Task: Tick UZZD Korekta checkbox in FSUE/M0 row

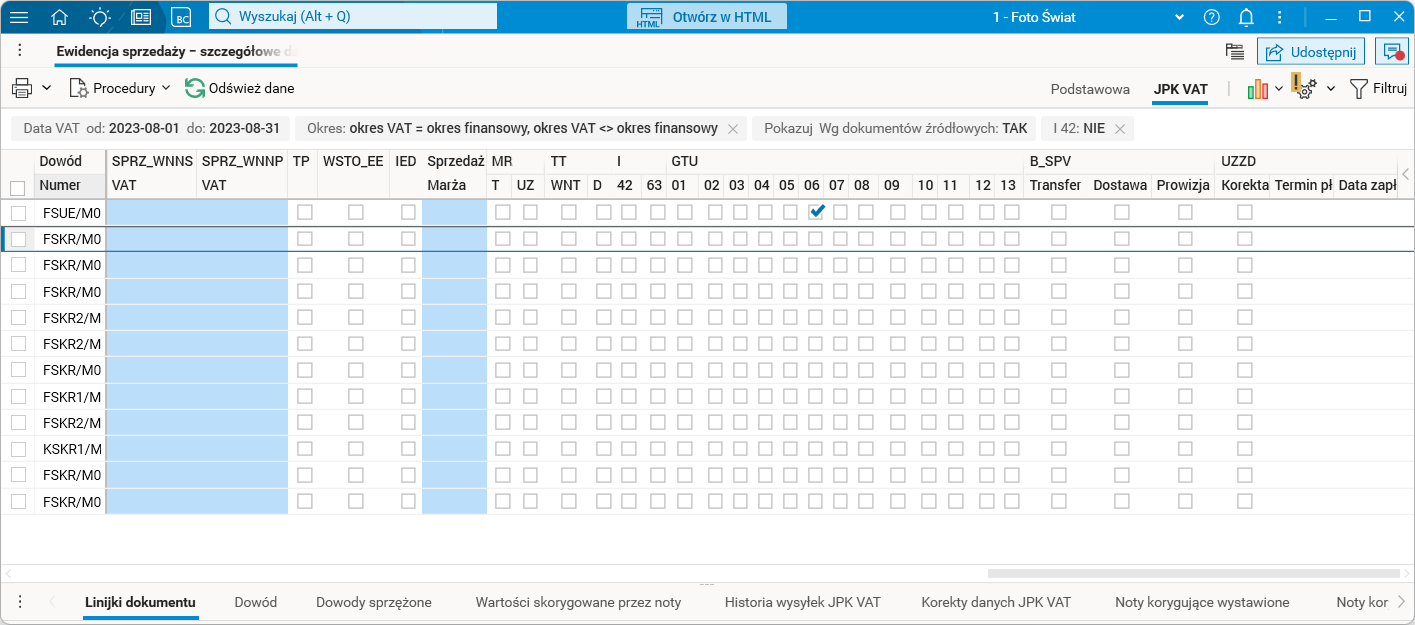Action: pyautogui.click(x=1245, y=212)
